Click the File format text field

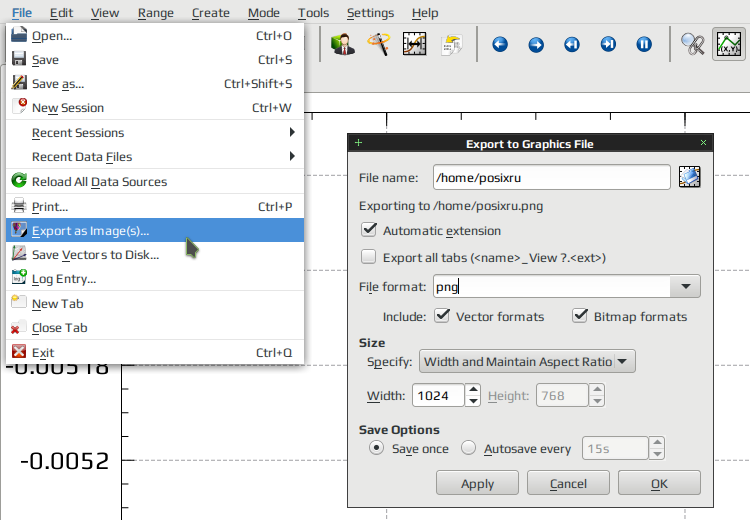click(x=552, y=286)
